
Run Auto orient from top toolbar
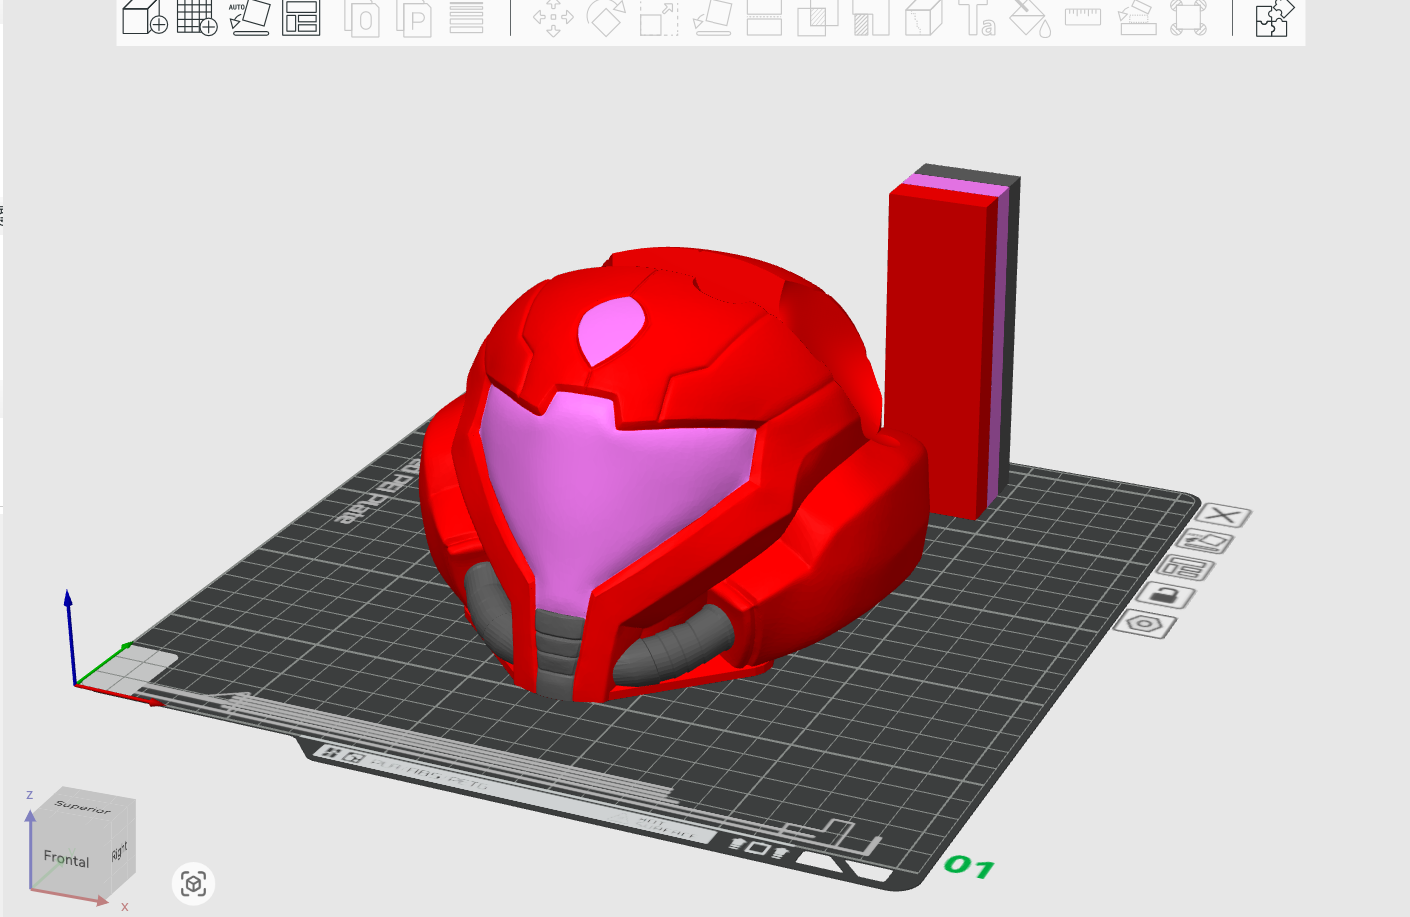click(249, 16)
